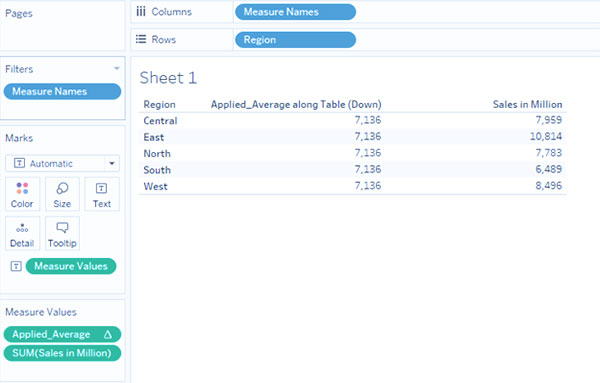
Task: Select the East row label
Action: pyautogui.click(x=154, y=137)
